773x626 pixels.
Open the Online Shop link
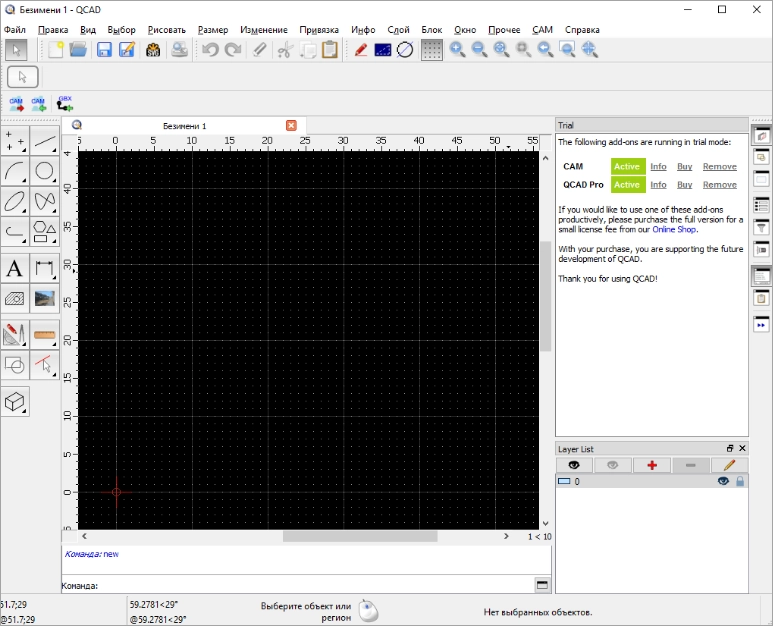click(674, 229)
